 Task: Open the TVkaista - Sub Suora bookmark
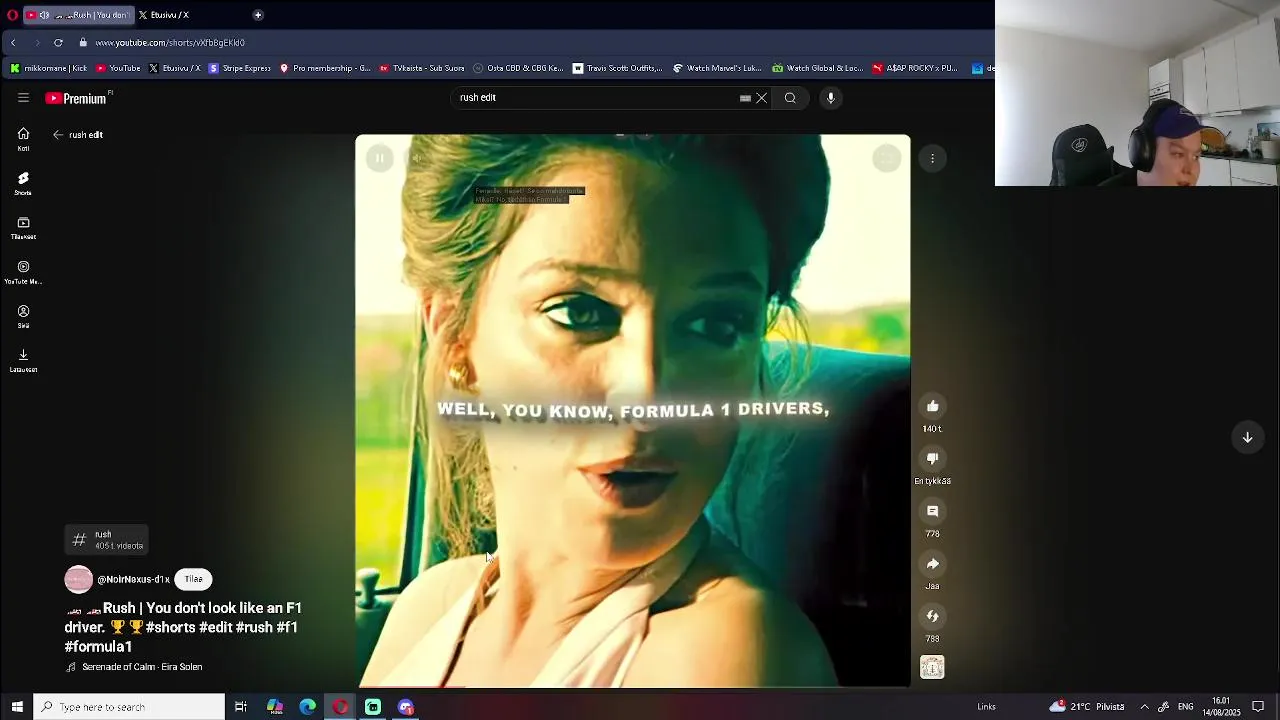[421, 68]
